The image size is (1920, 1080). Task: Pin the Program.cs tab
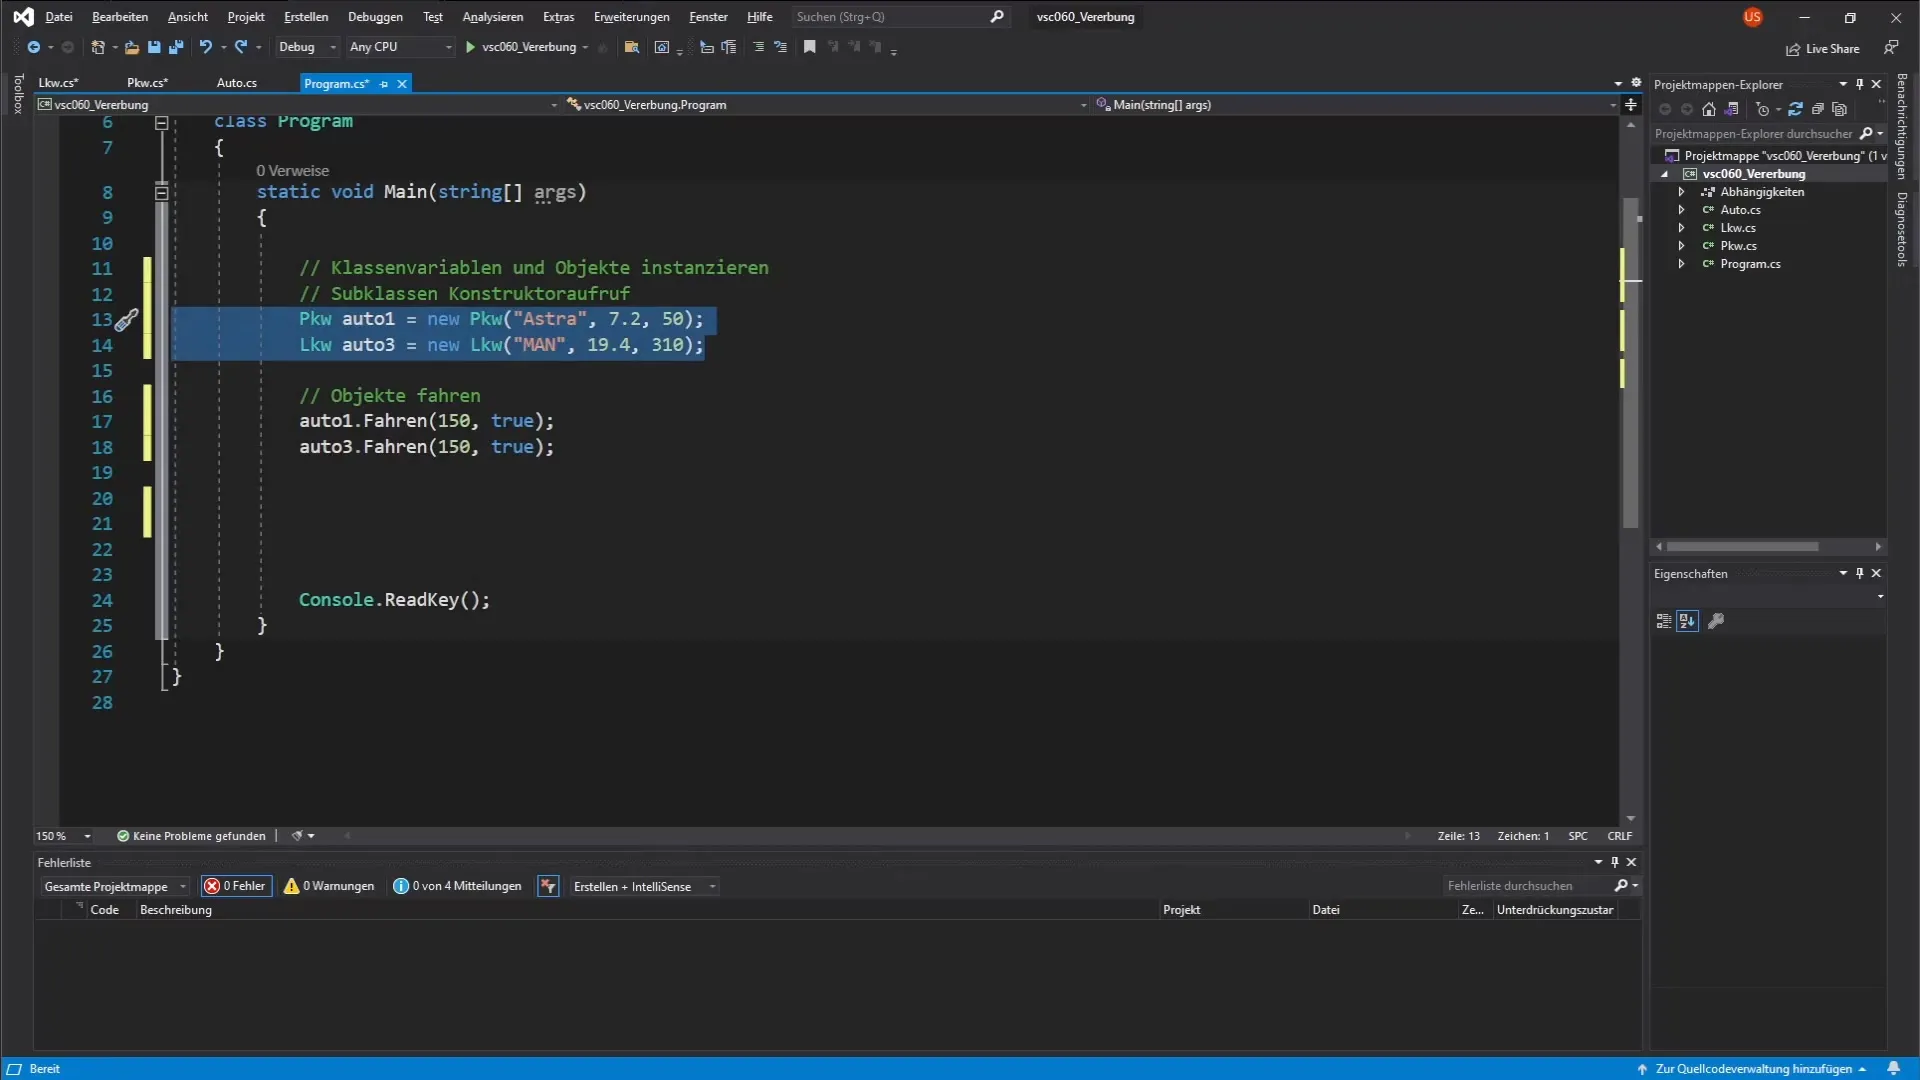point(384,84)
